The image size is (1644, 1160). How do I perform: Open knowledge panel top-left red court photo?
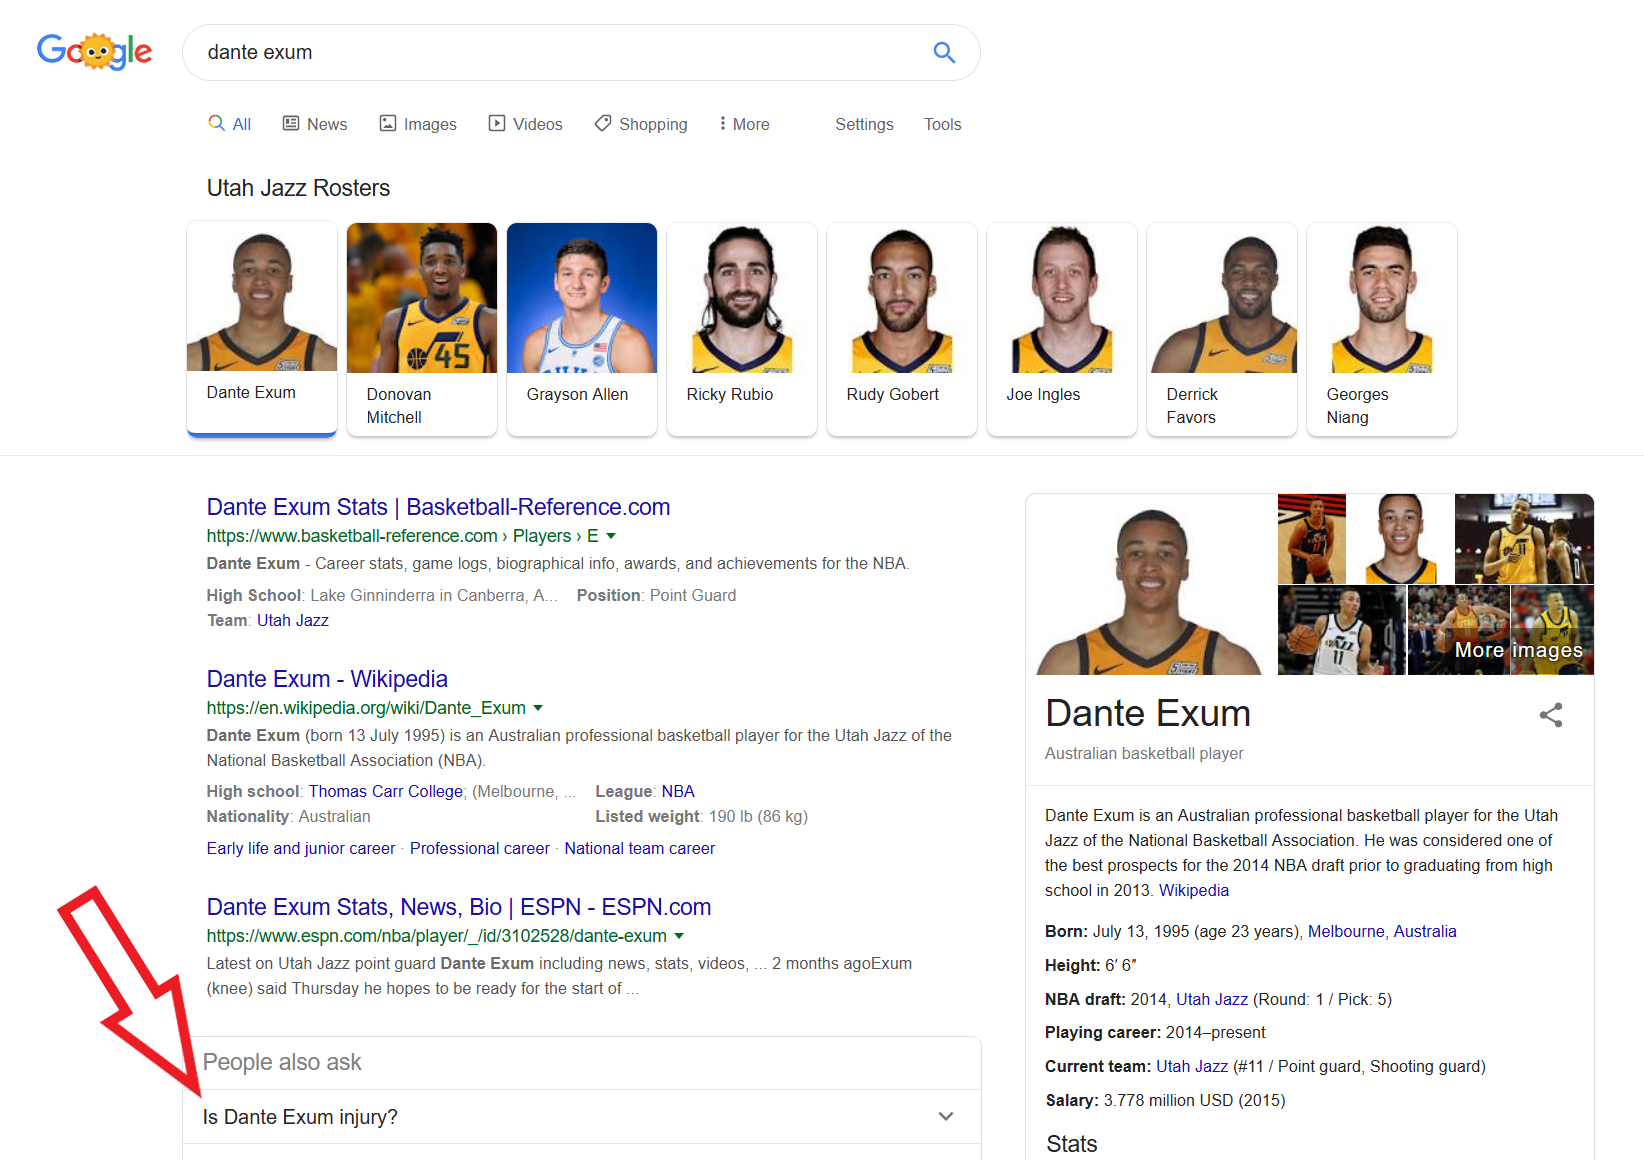click(x=1312, y=539)
